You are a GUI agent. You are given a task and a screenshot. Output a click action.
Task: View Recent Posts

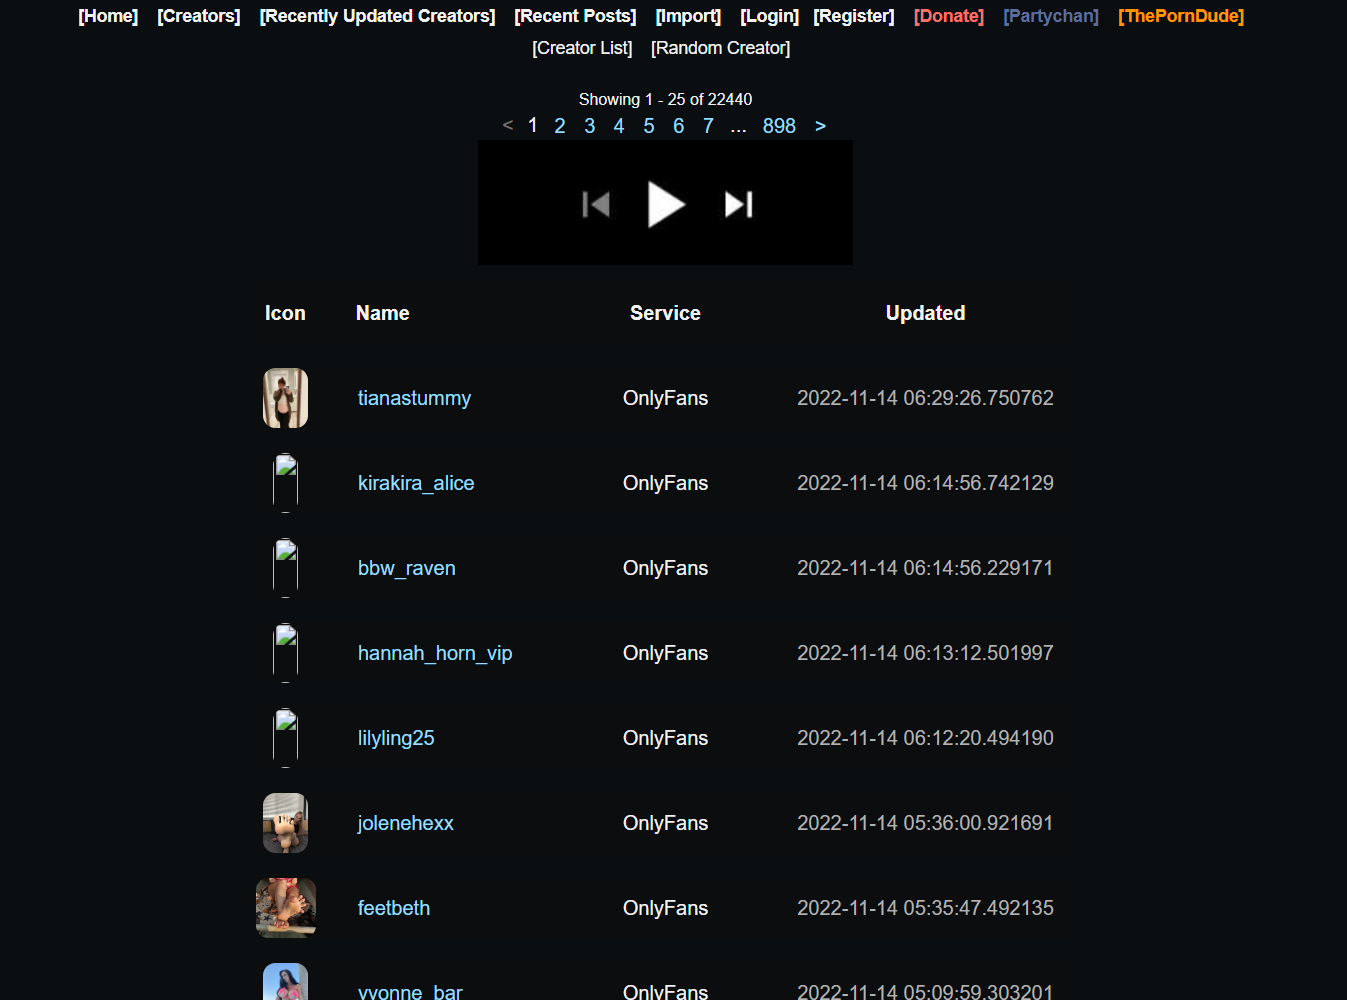575,16
